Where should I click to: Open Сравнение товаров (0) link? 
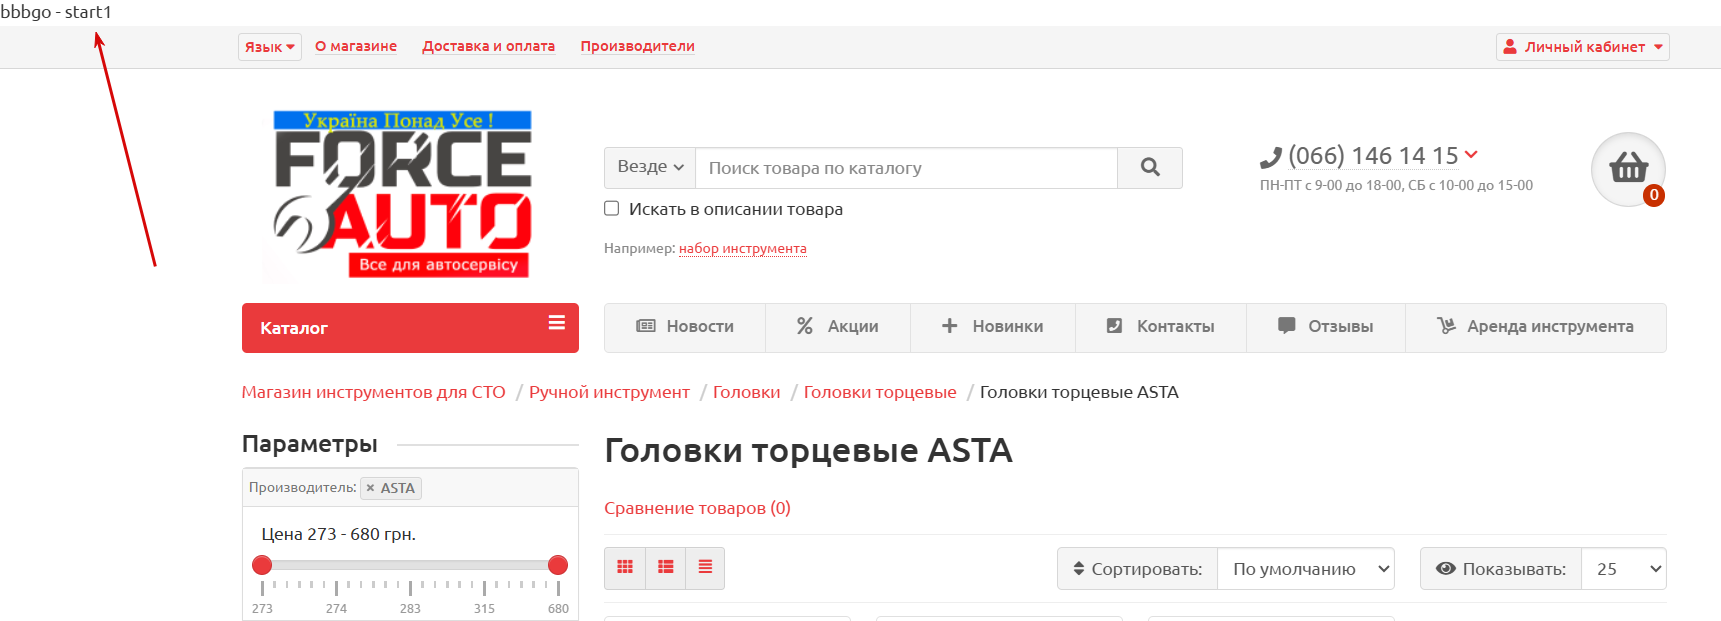click(697, 508)
